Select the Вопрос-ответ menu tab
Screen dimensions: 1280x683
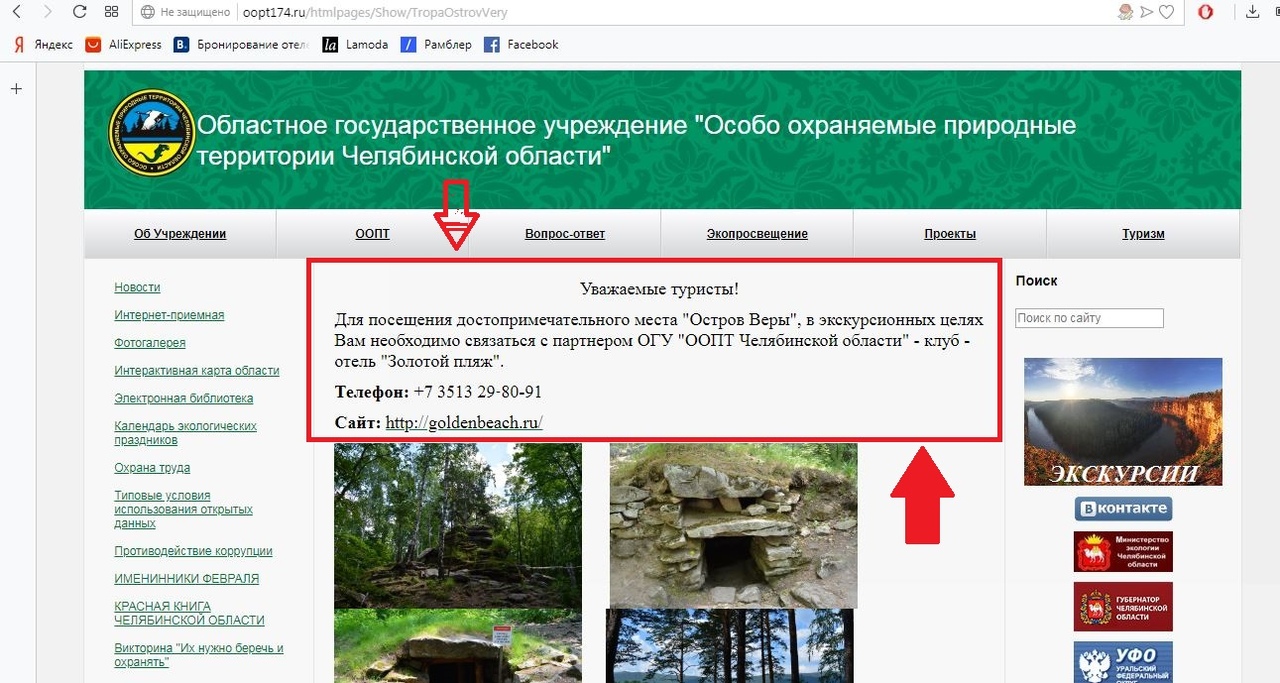(565, 234)
